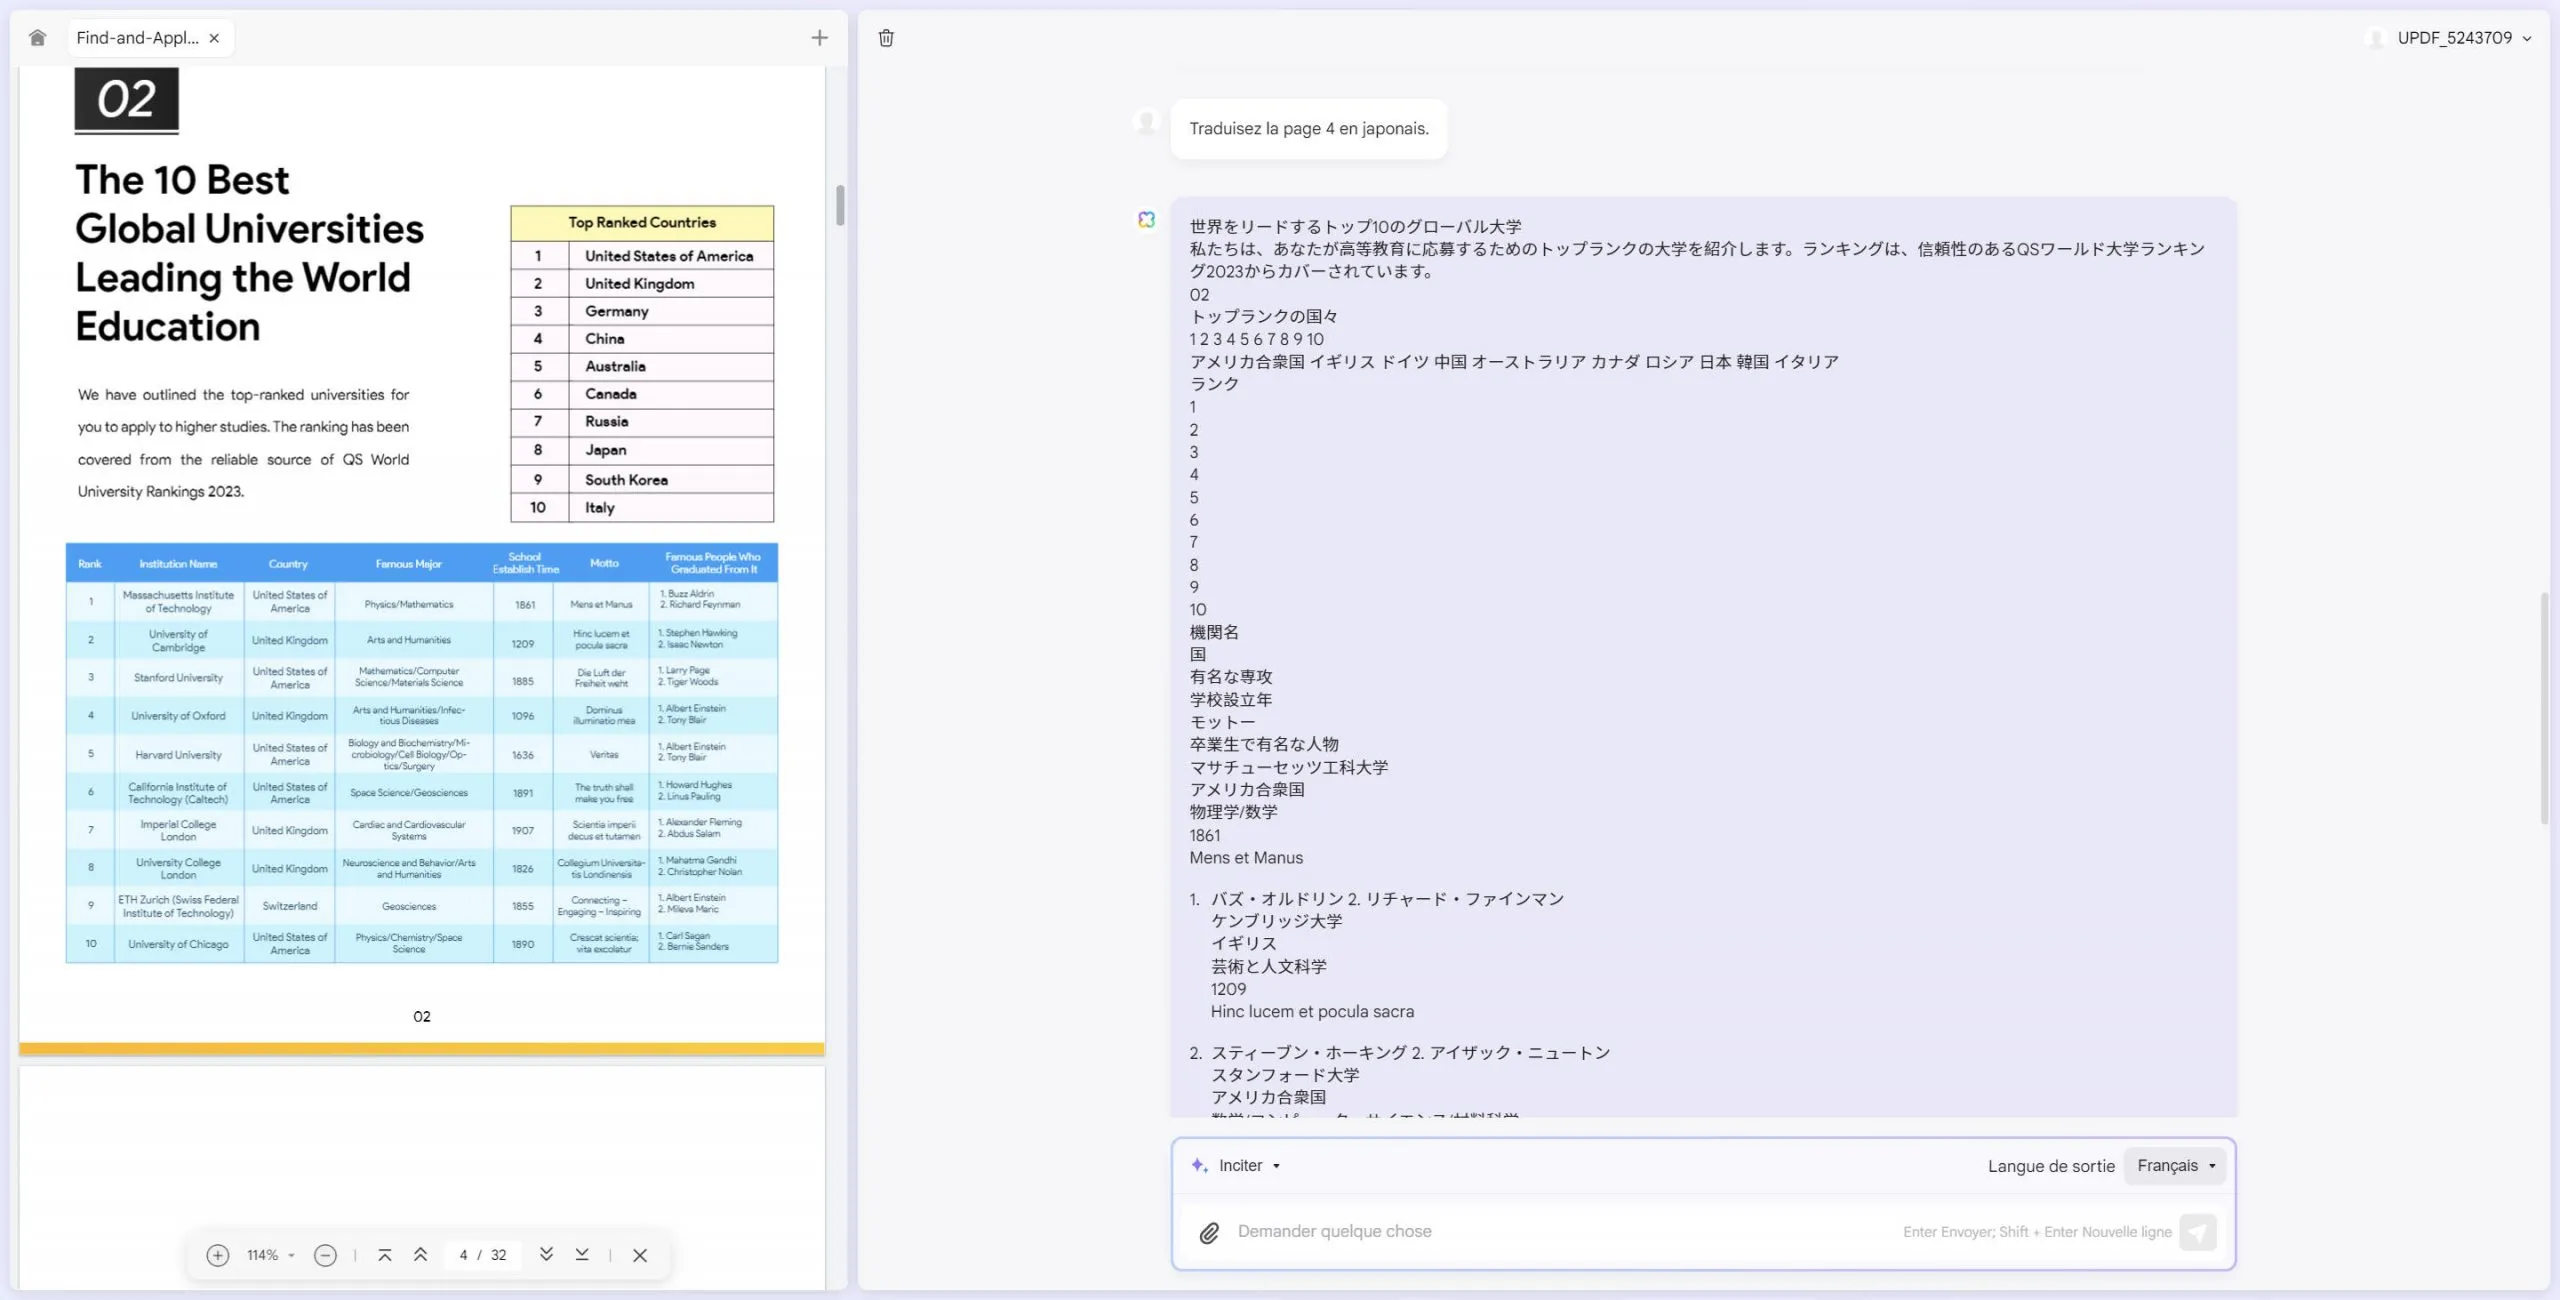Click the paperclip attachment icon
Screen dimensions: 2560x1300
tap(1209, 1233)
